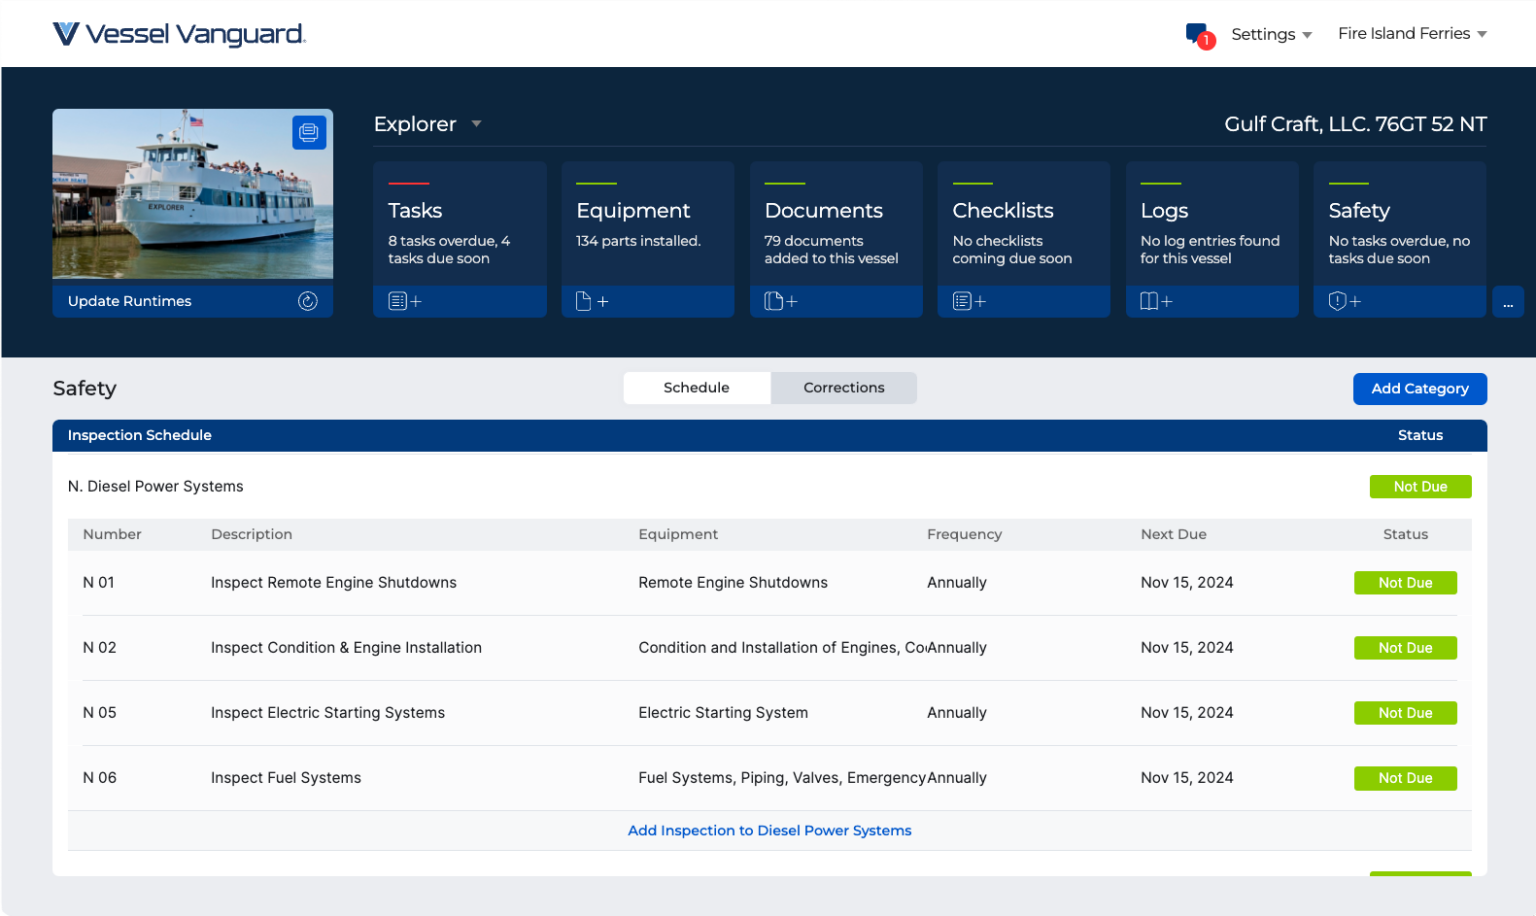Image resolution: width=1536 pixels, height=916 pixels.
Task: Click the Vessel Vanguard logo
Action: click(x=179, y=33)
